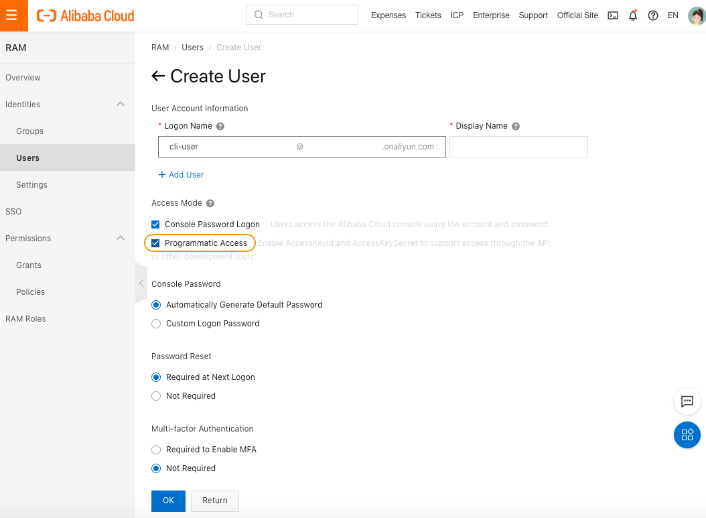Open the user avatar profile menu
Image resolution: width=706 pixels, height=518 pixels.
coord(696,16)
